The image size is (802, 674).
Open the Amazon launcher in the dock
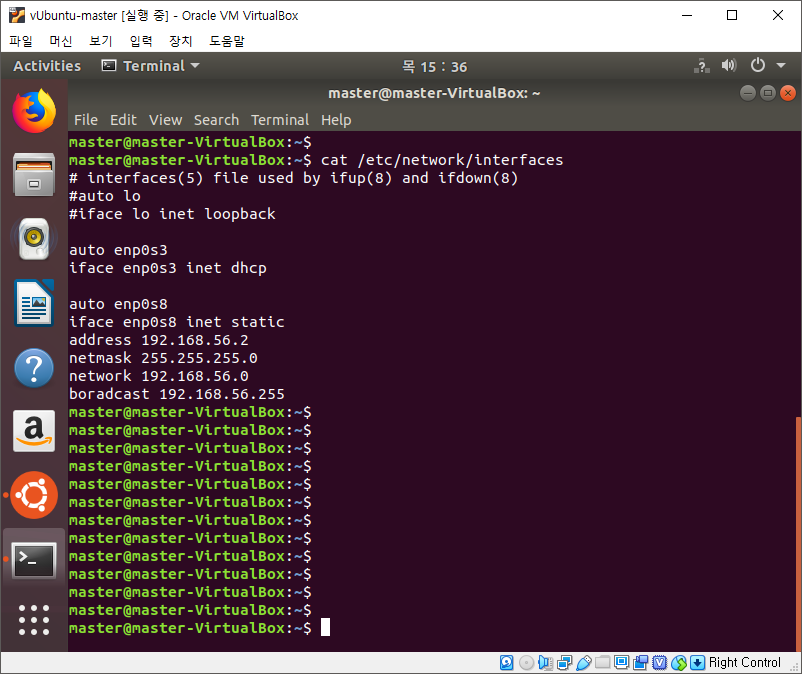(34, 431)
